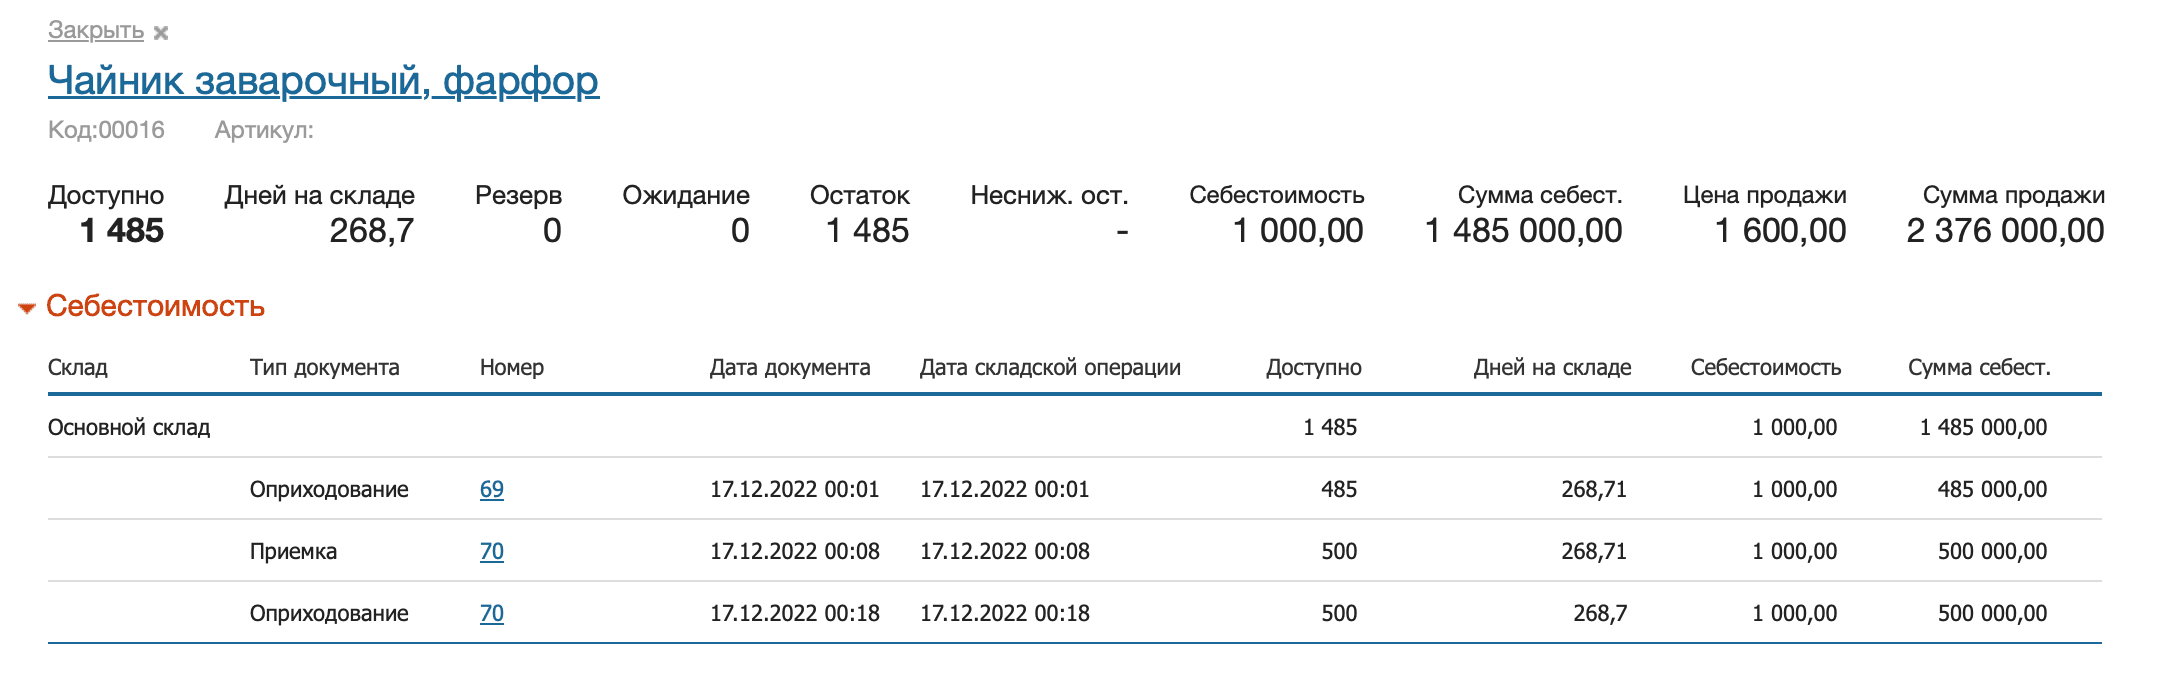Viewport: 2166px width, 678px height.
Task: Sort by Дата документа column header
Action: [x=789, y=367]
